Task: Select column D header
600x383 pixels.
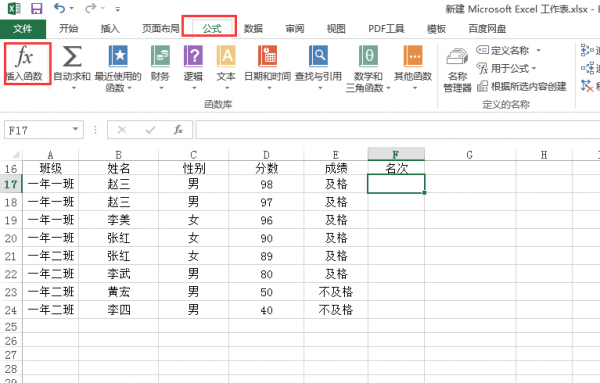Action: click(x=266, y=155)
